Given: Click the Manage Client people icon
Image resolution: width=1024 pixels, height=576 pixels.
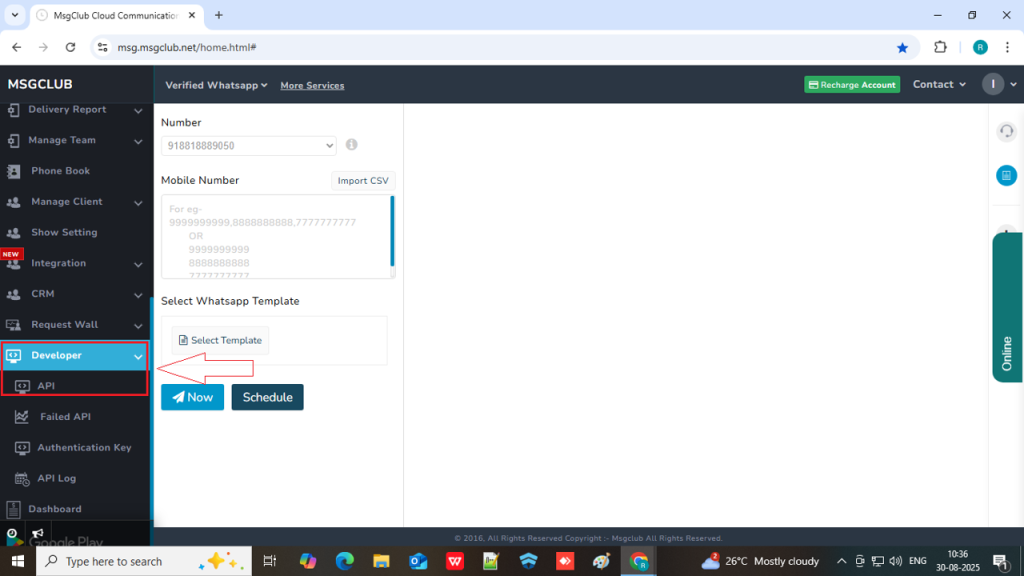Looking at the screenshot, I should click(13, 202).
